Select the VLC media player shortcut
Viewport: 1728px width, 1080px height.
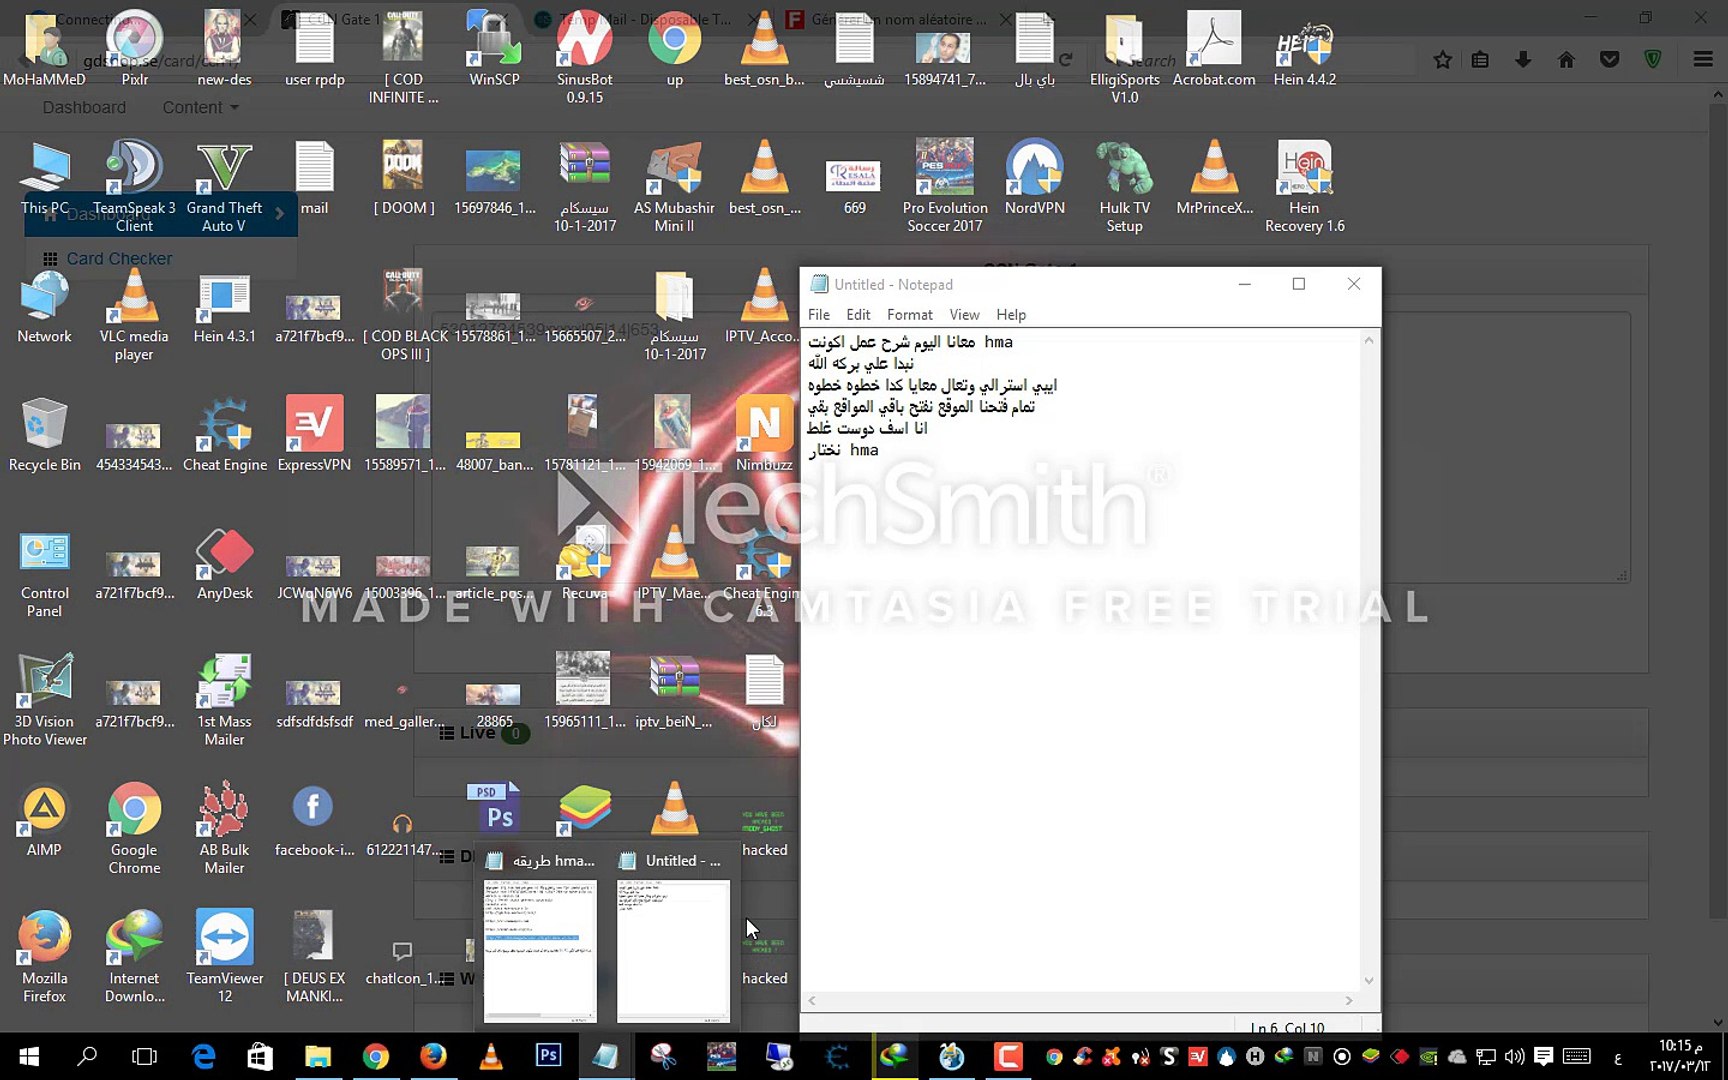click(x=134, y=315)
